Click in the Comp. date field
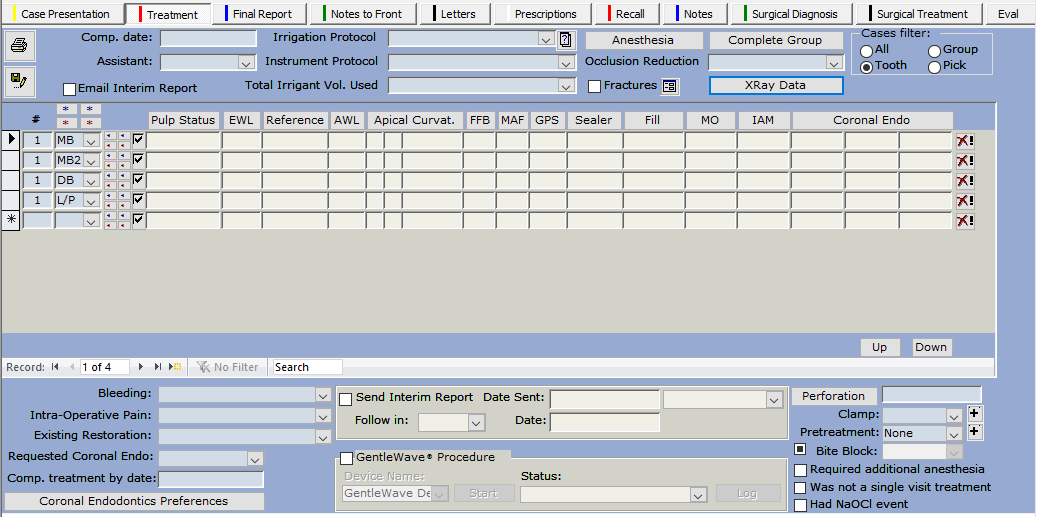This screenshot has height=517, width=1037. (x=209, y=39)
